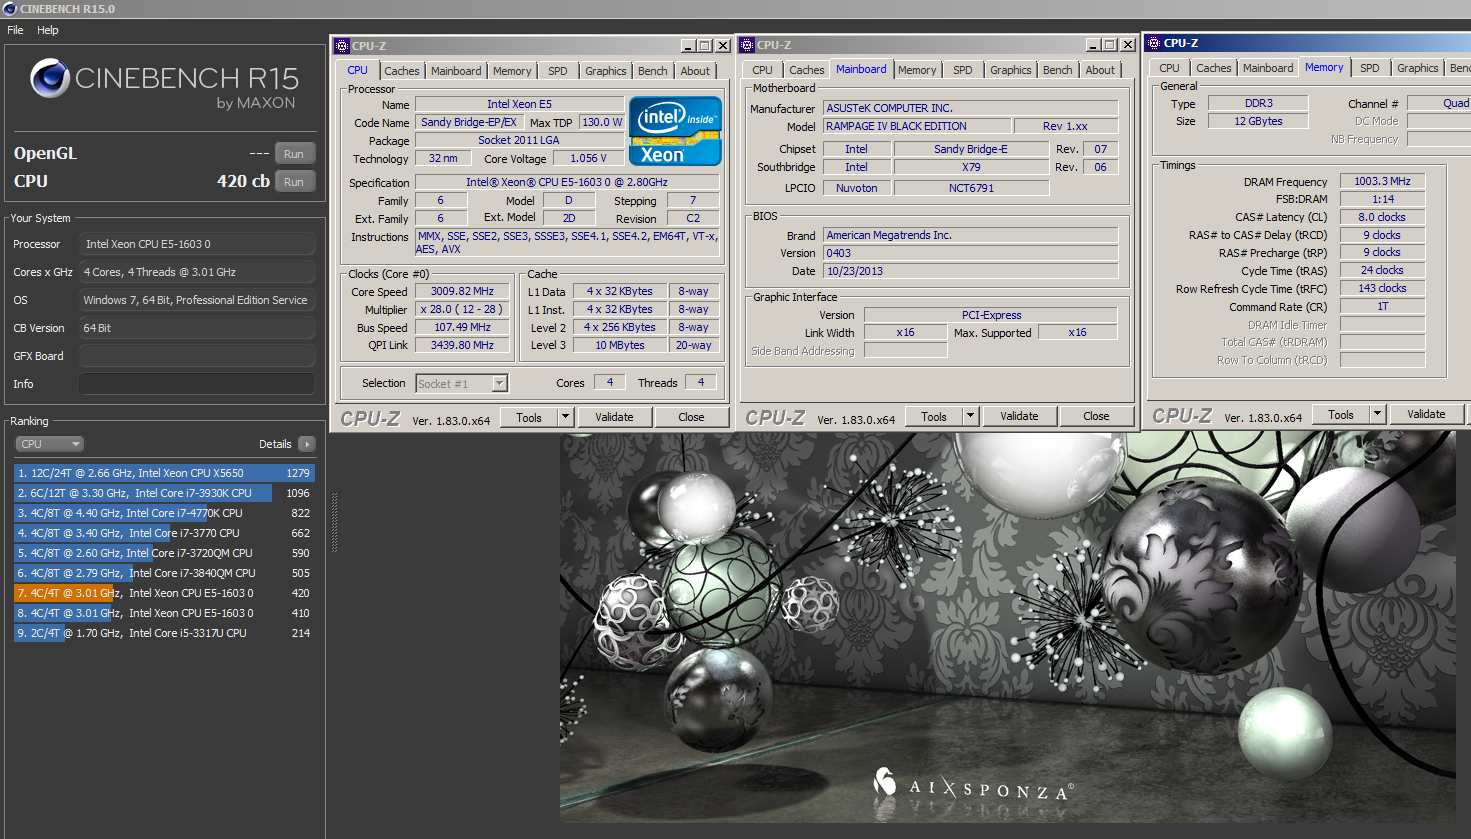Select ranking row Xeon E5-1603 score 410
Viewport: 1471px width, 839px height.
[x=164, y=613]
